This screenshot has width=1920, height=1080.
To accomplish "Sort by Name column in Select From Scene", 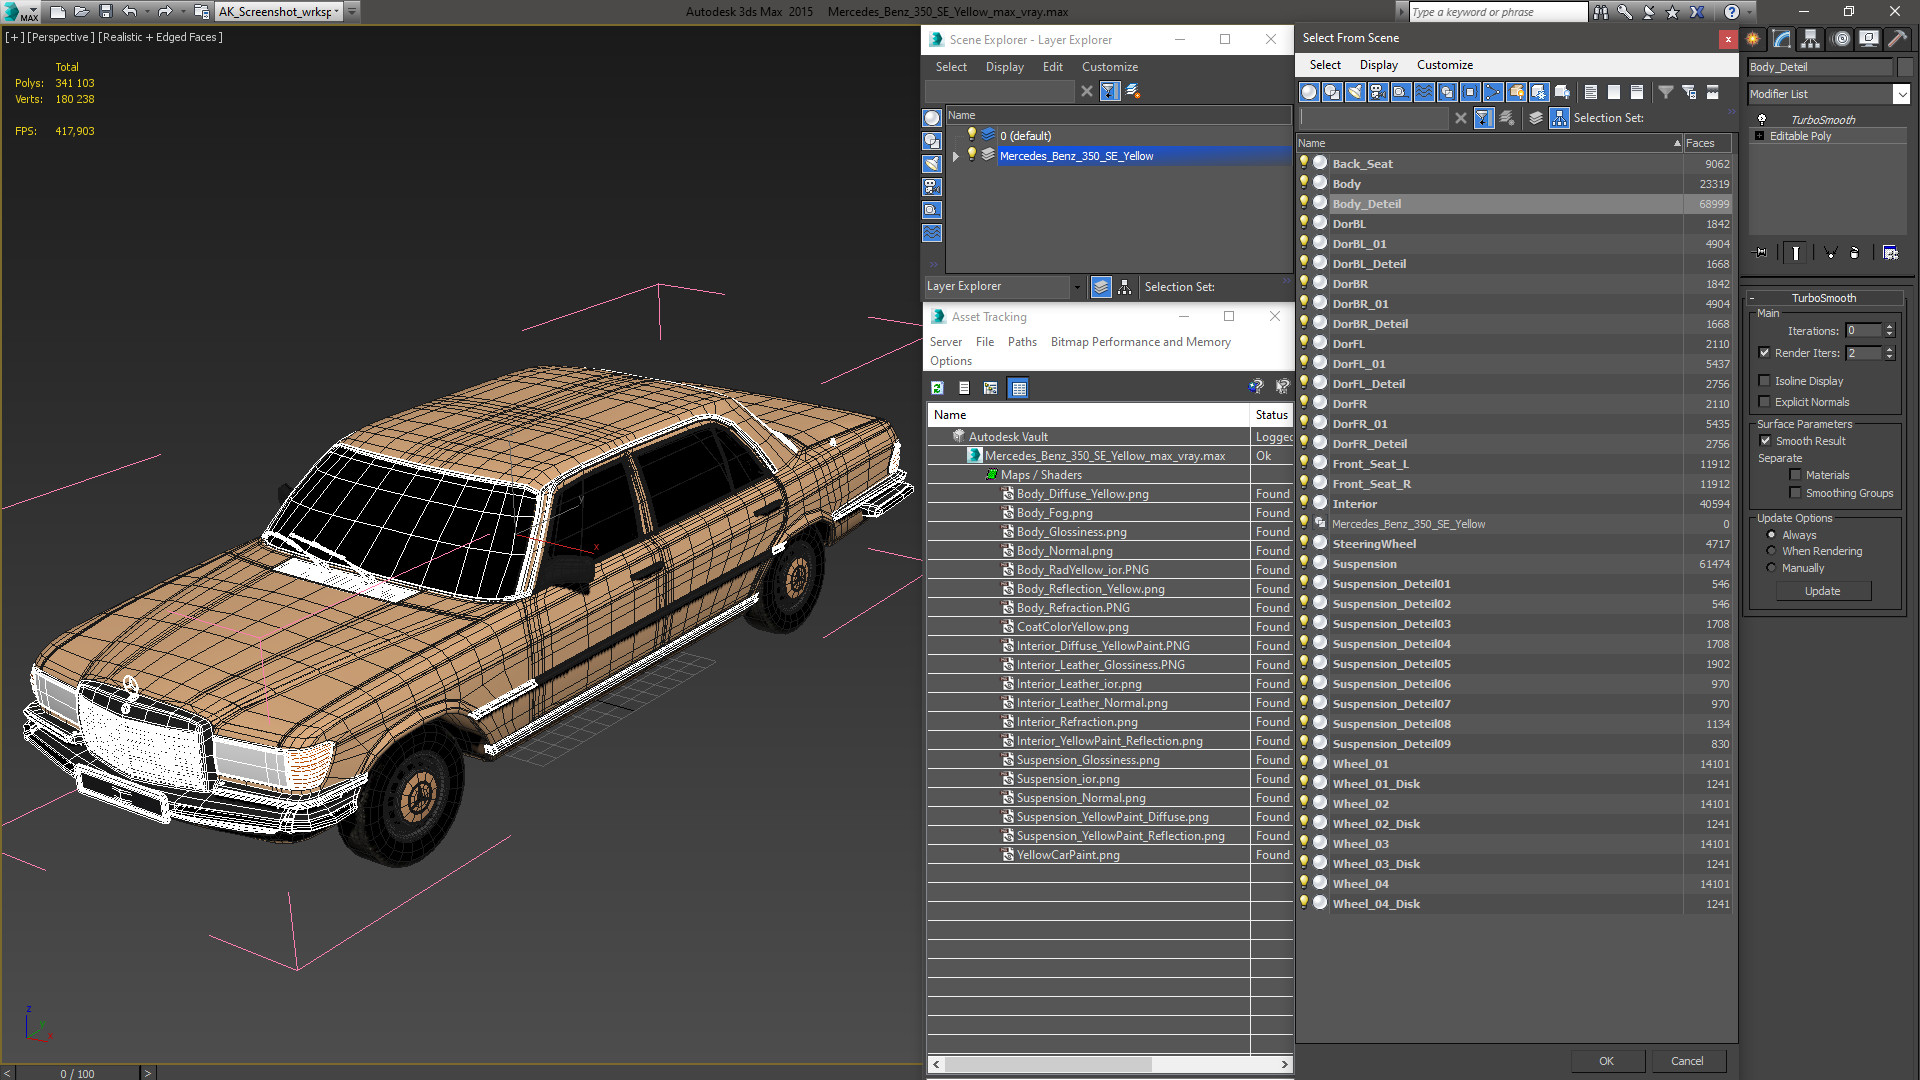I will 1489,143.
